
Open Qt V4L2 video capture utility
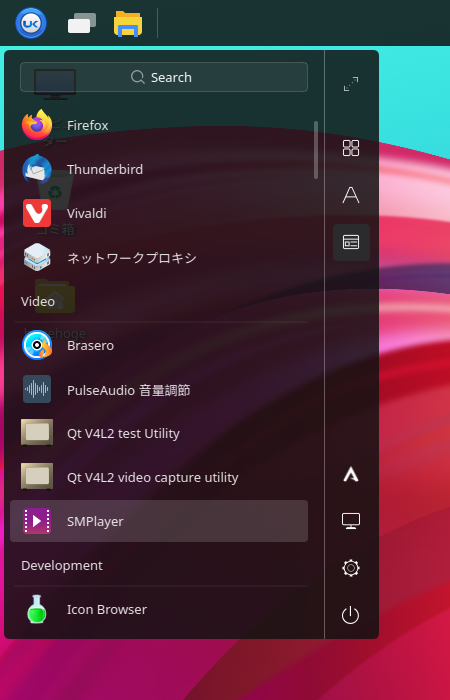[x=159, y=478]
